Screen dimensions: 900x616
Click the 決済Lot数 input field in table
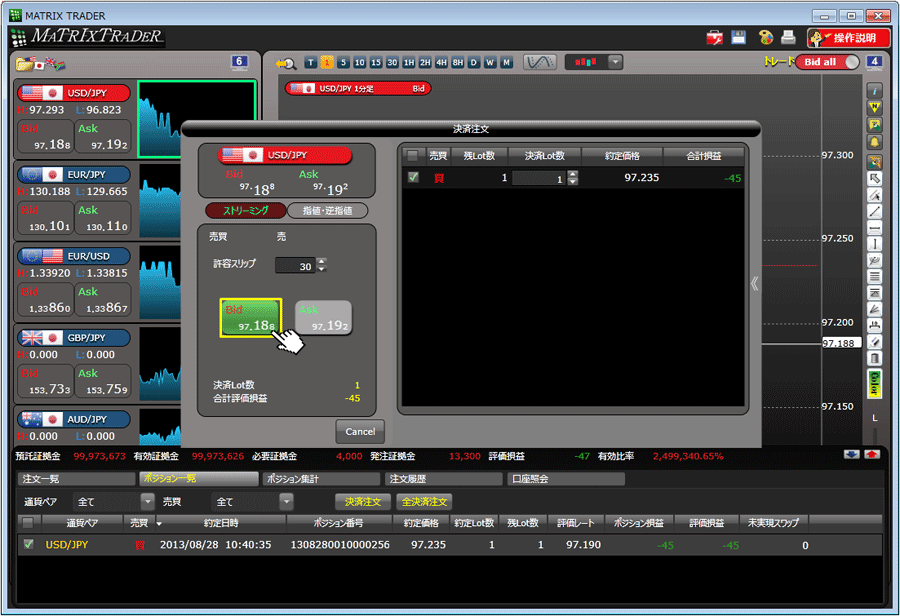click(539, 178)
